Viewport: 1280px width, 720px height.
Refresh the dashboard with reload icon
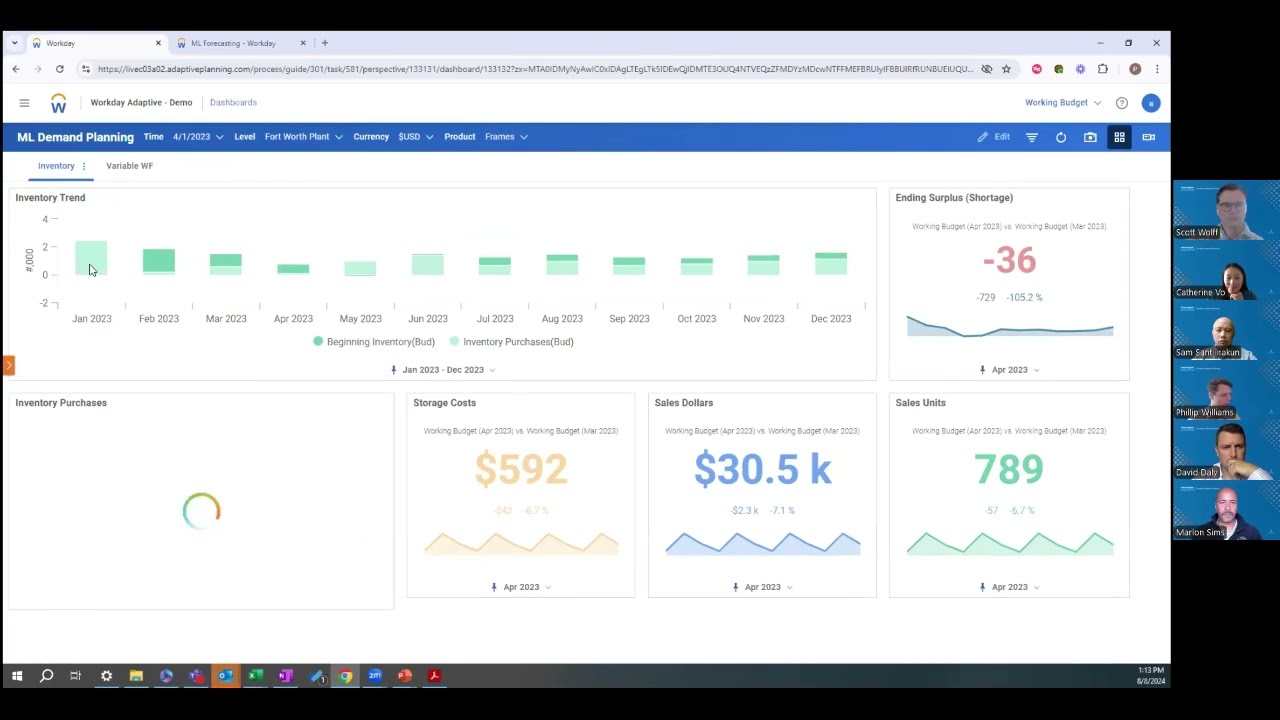(x=1061, y=137)
